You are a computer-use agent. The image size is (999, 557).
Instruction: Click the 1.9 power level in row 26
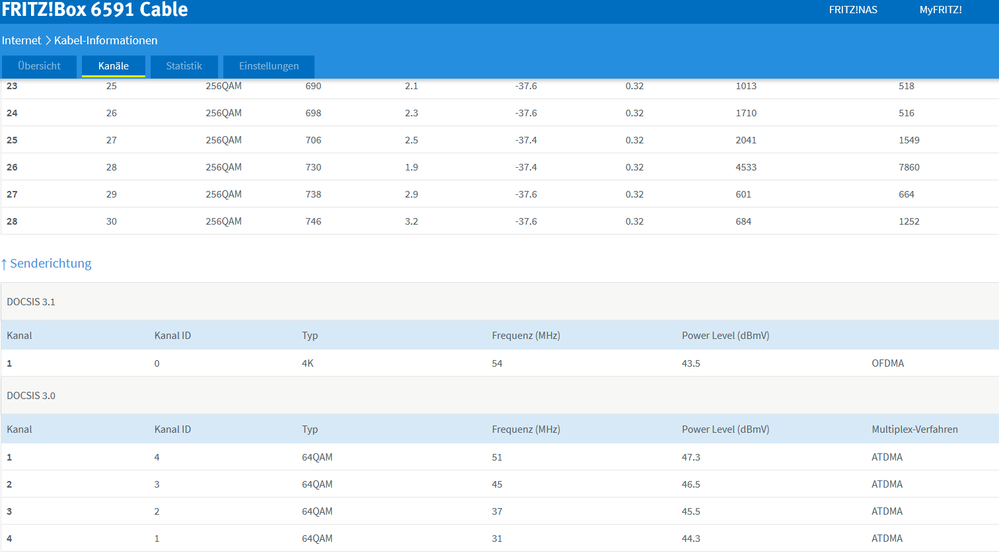pyautogui.click(x=412, y=167)
